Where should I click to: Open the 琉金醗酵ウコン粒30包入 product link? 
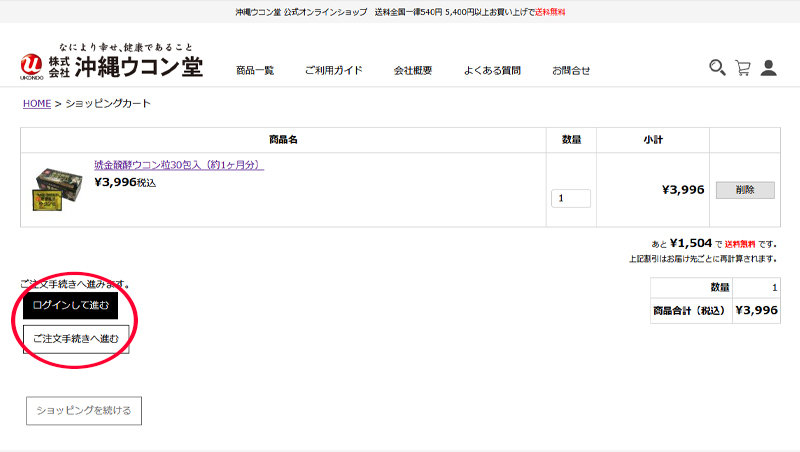(178, 165)
